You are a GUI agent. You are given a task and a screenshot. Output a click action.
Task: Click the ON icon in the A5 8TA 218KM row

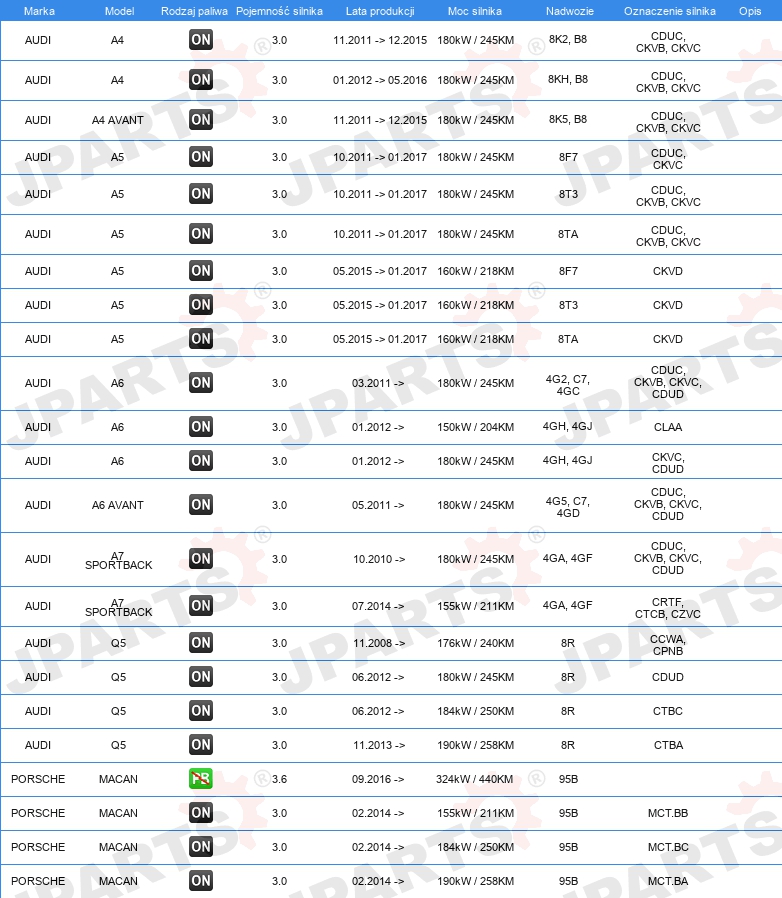click(201, 339)
